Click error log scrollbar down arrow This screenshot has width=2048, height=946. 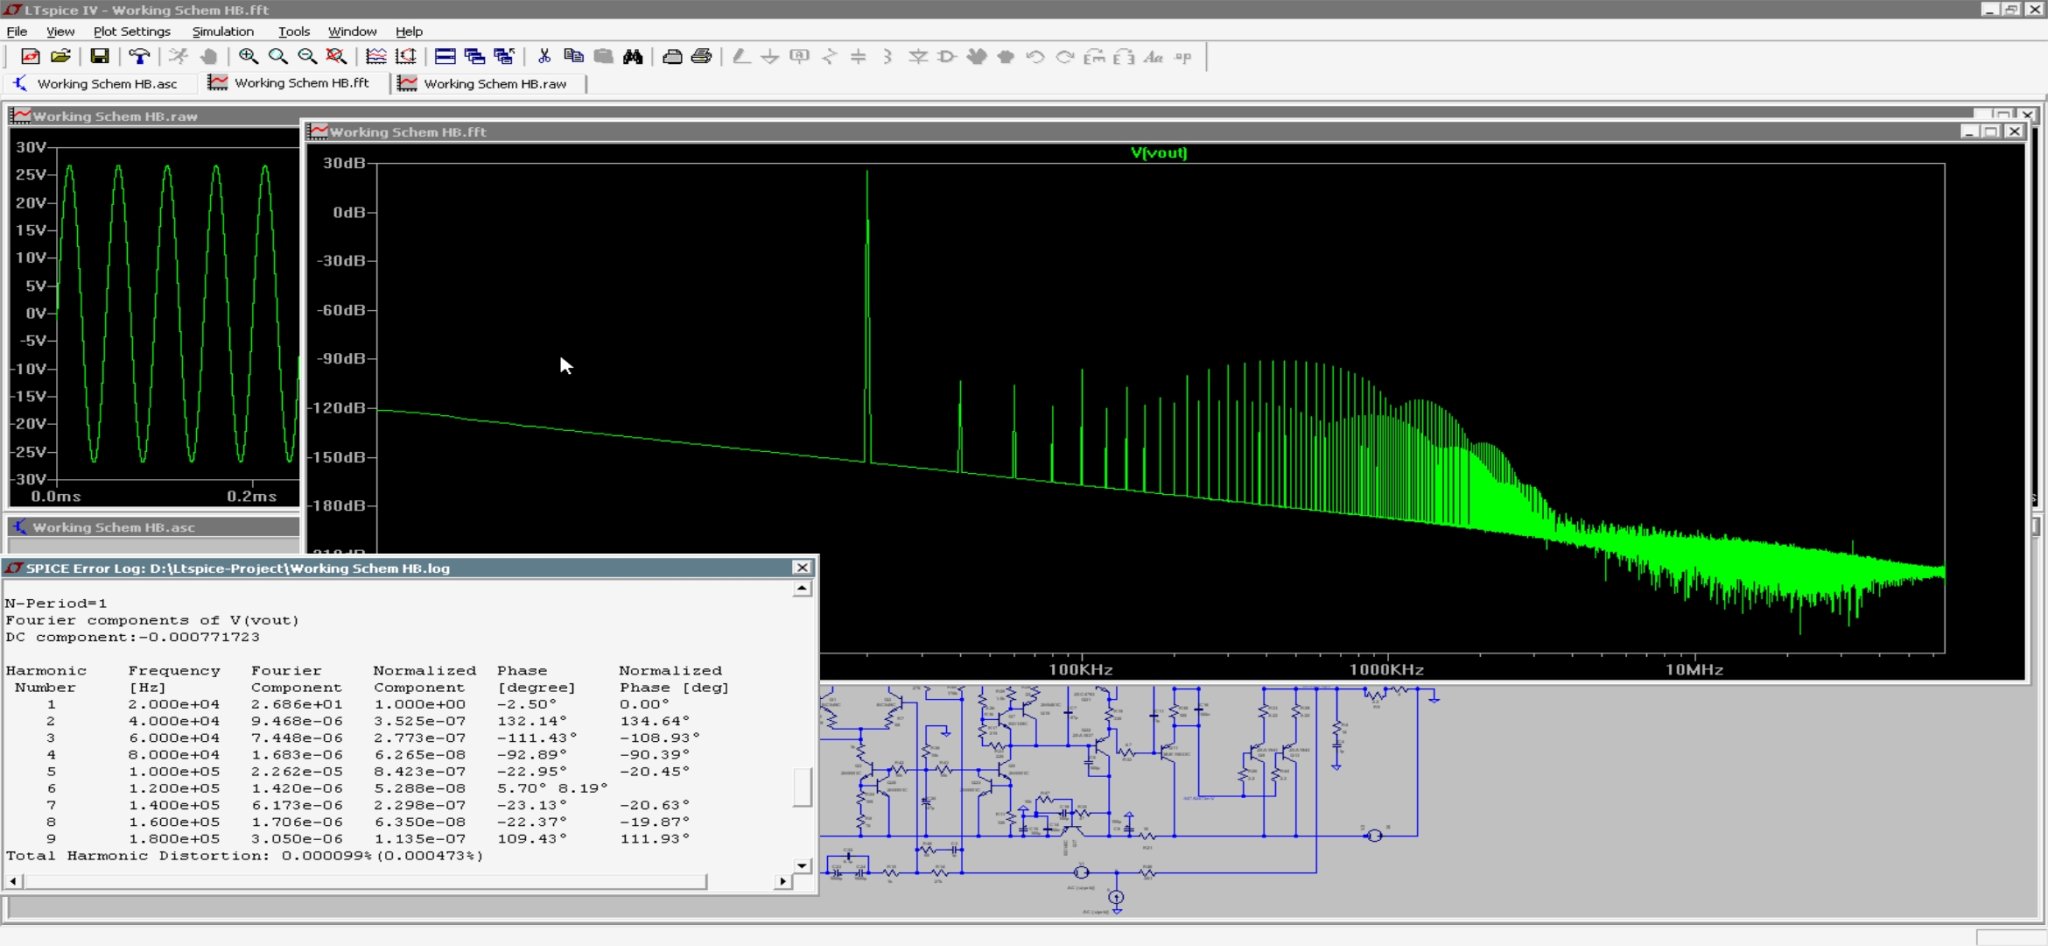pos(802,866)
